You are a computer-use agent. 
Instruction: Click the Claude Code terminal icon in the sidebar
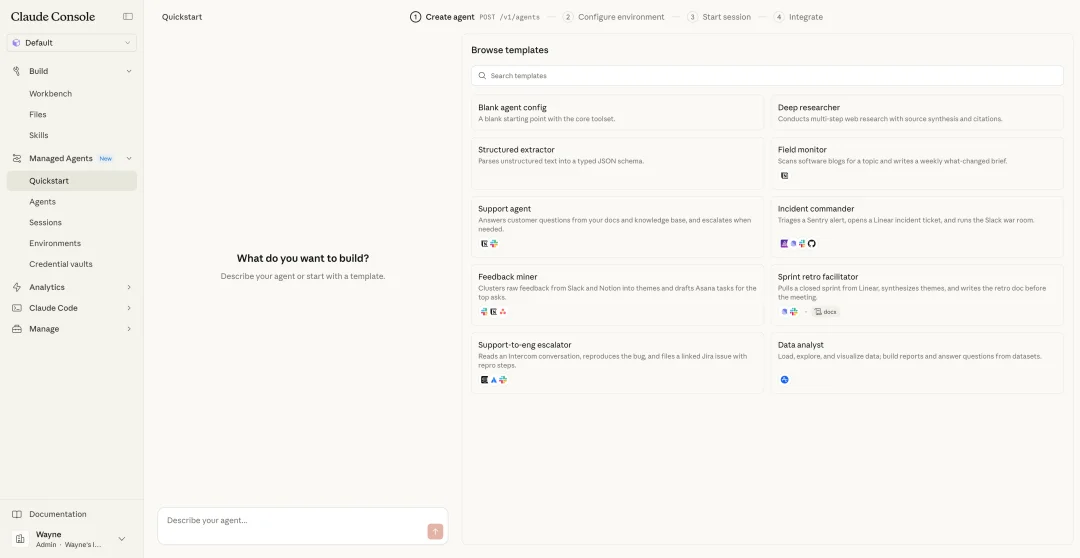pos(17,308)
